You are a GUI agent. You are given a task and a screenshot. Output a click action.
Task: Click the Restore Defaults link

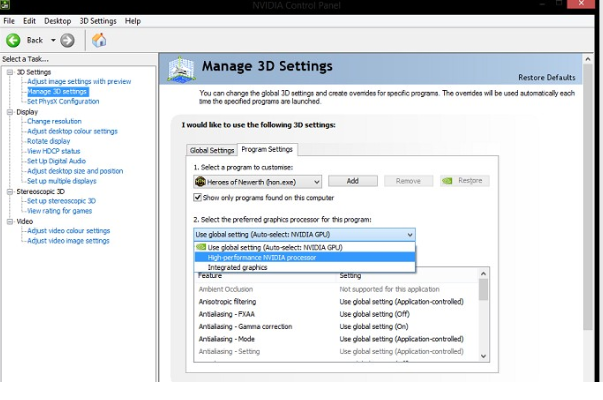[547, 77]
